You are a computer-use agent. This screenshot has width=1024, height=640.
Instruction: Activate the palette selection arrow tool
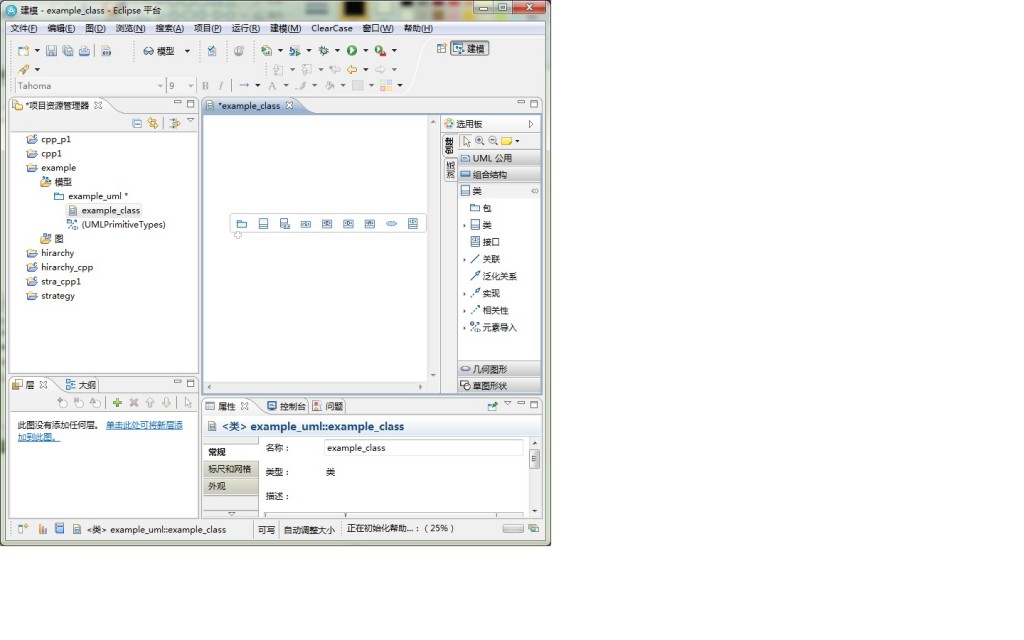tap(466, 141)
